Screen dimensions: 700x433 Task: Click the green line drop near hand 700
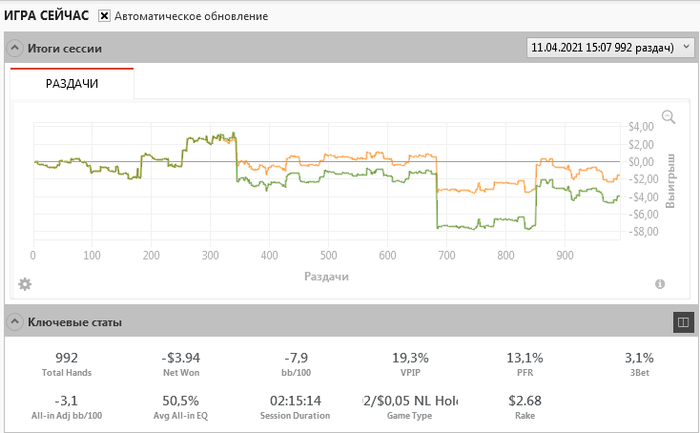[x=437, y=205]
